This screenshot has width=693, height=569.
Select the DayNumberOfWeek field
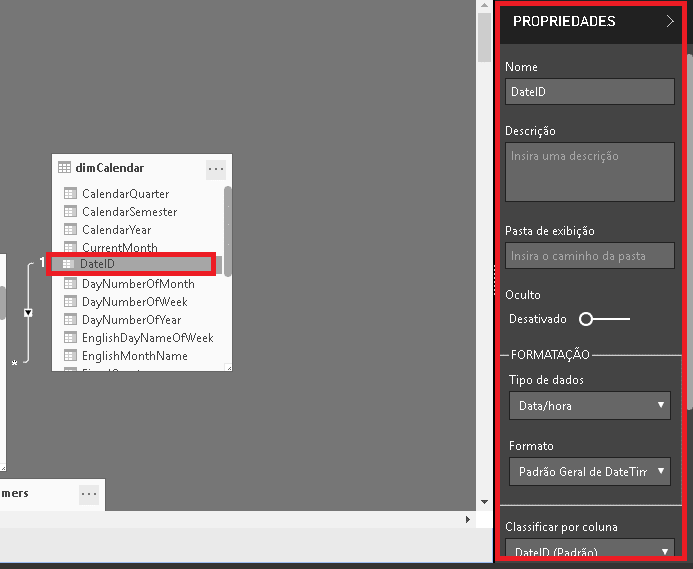point(135,302)
